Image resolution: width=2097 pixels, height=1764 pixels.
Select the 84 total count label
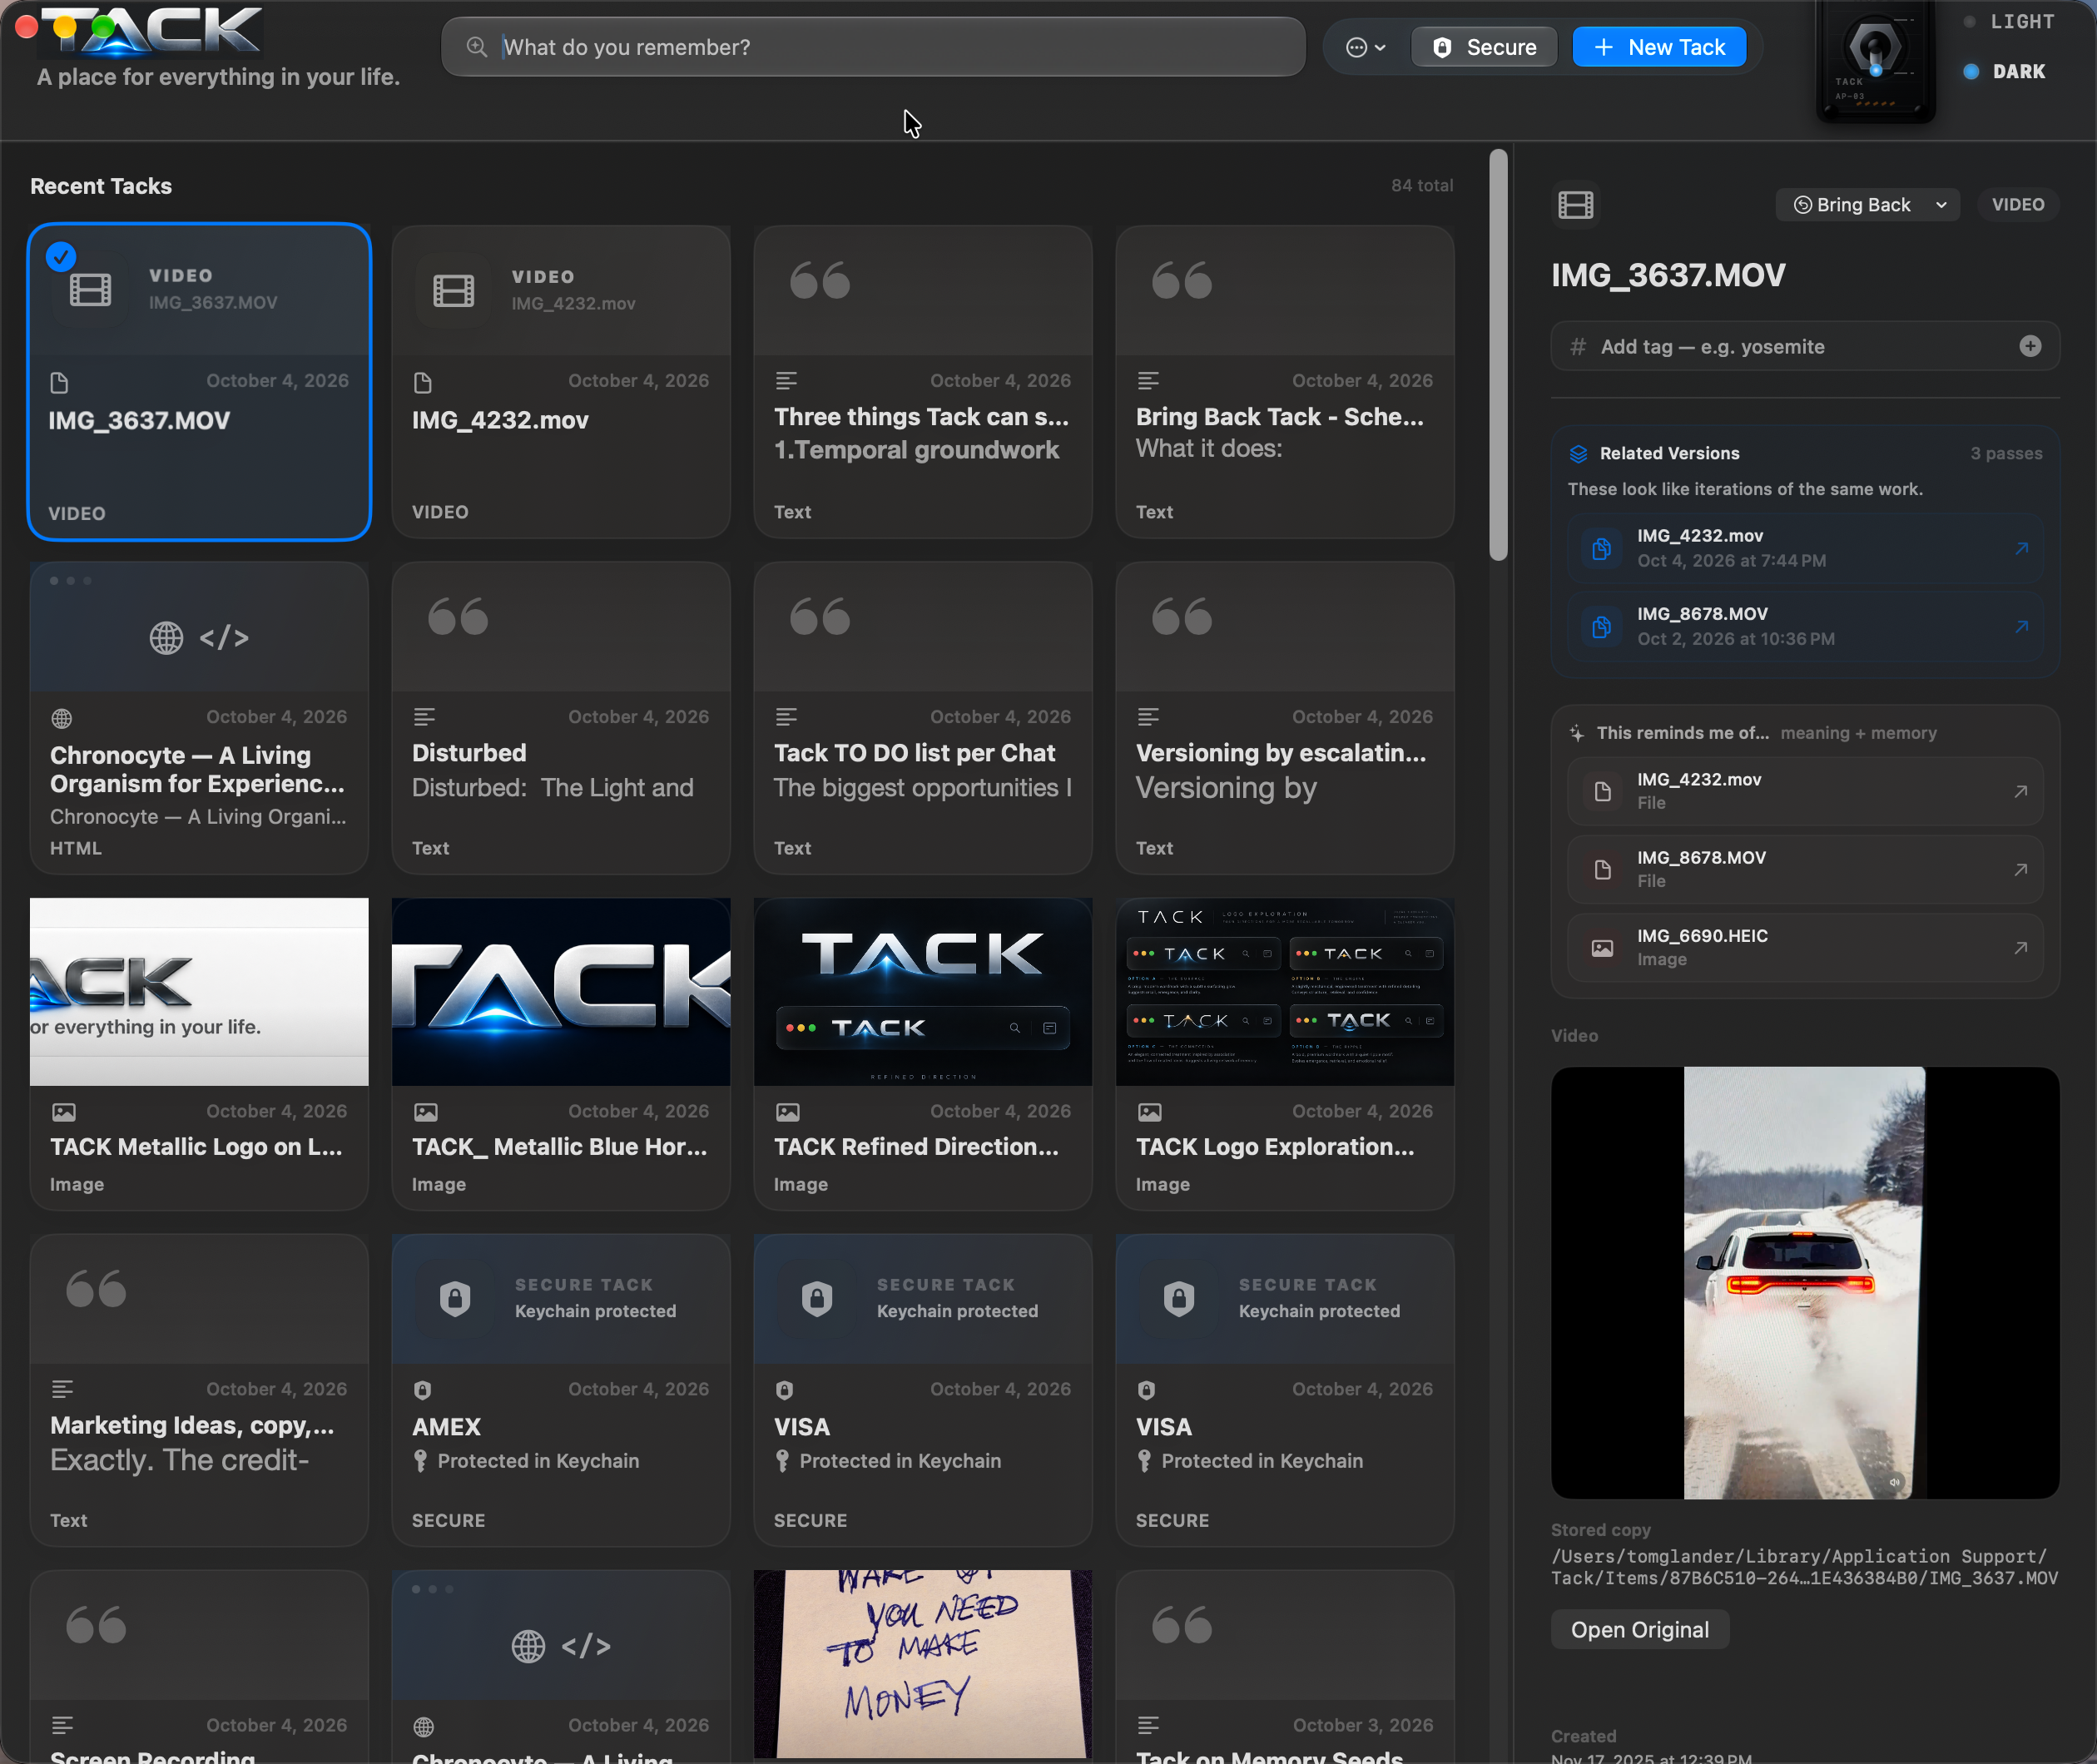[x=1422, y=186]
